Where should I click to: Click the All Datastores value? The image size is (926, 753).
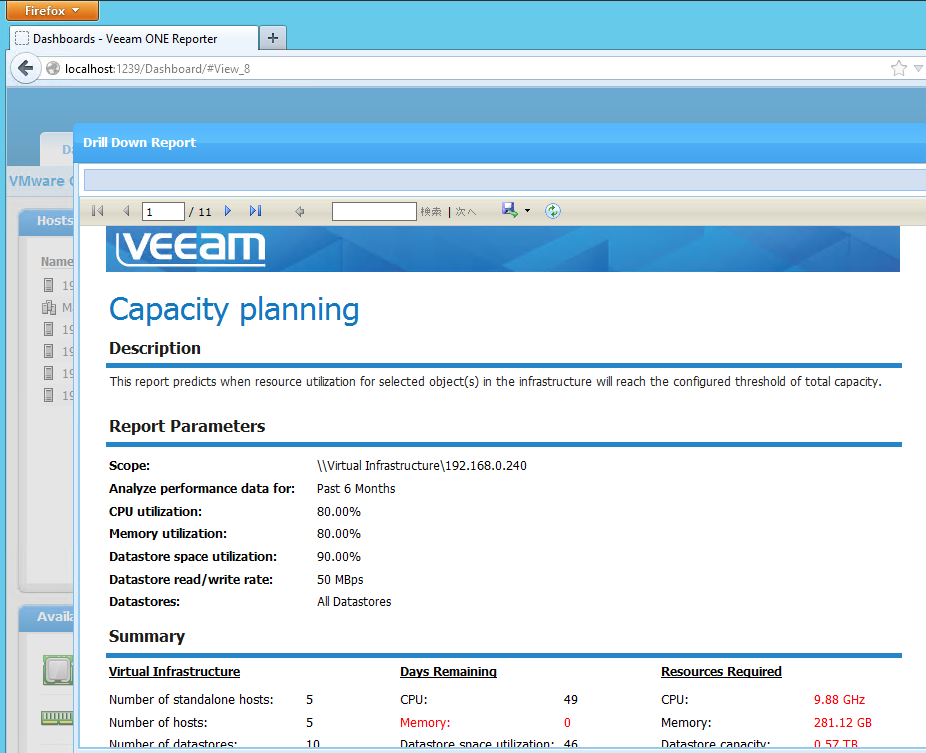pos(354,602)
